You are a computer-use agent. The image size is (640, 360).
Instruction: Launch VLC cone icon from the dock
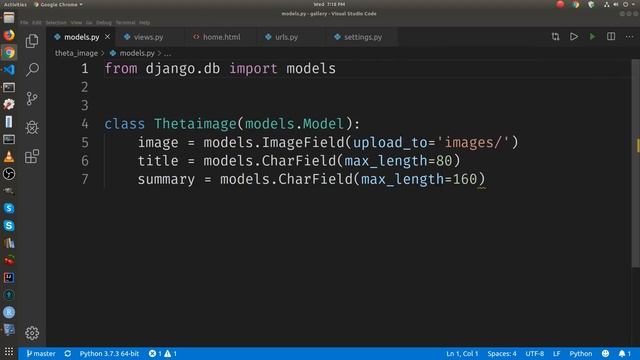(x=9, y=156)
